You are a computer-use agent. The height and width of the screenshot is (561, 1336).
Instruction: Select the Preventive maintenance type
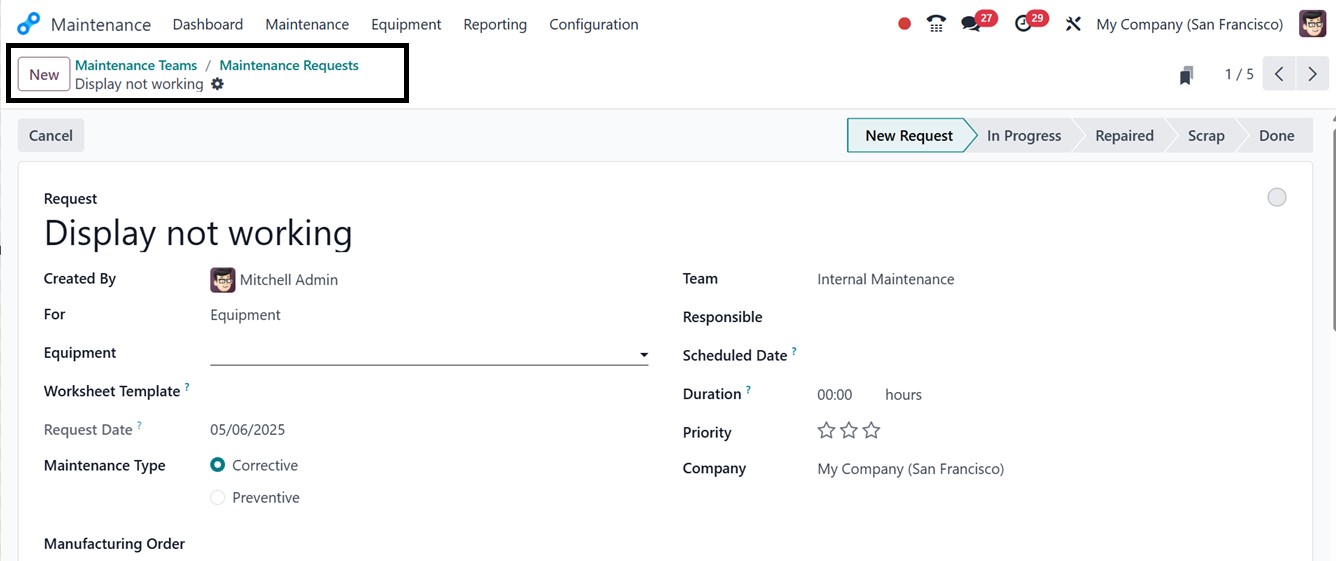[218, 498]
